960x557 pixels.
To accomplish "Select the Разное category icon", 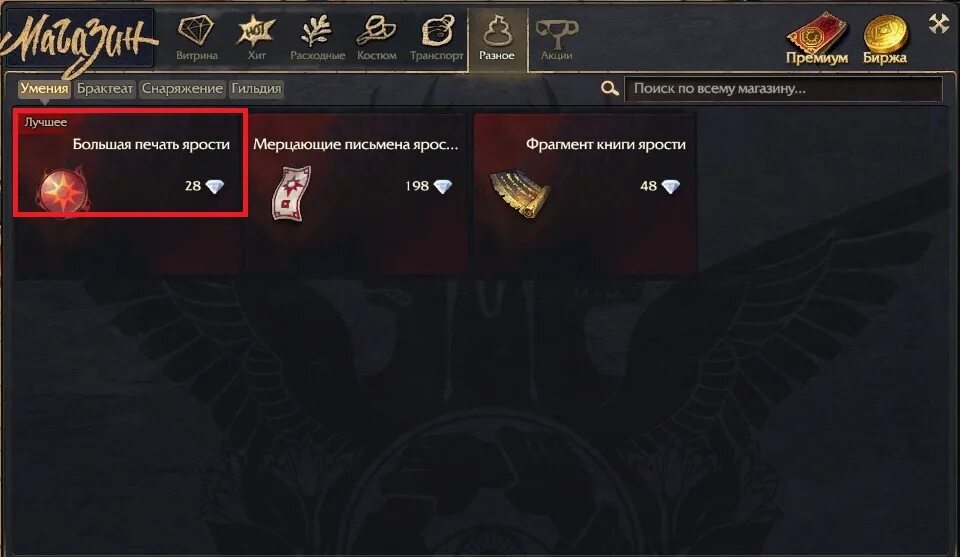I will pos(497,39).
